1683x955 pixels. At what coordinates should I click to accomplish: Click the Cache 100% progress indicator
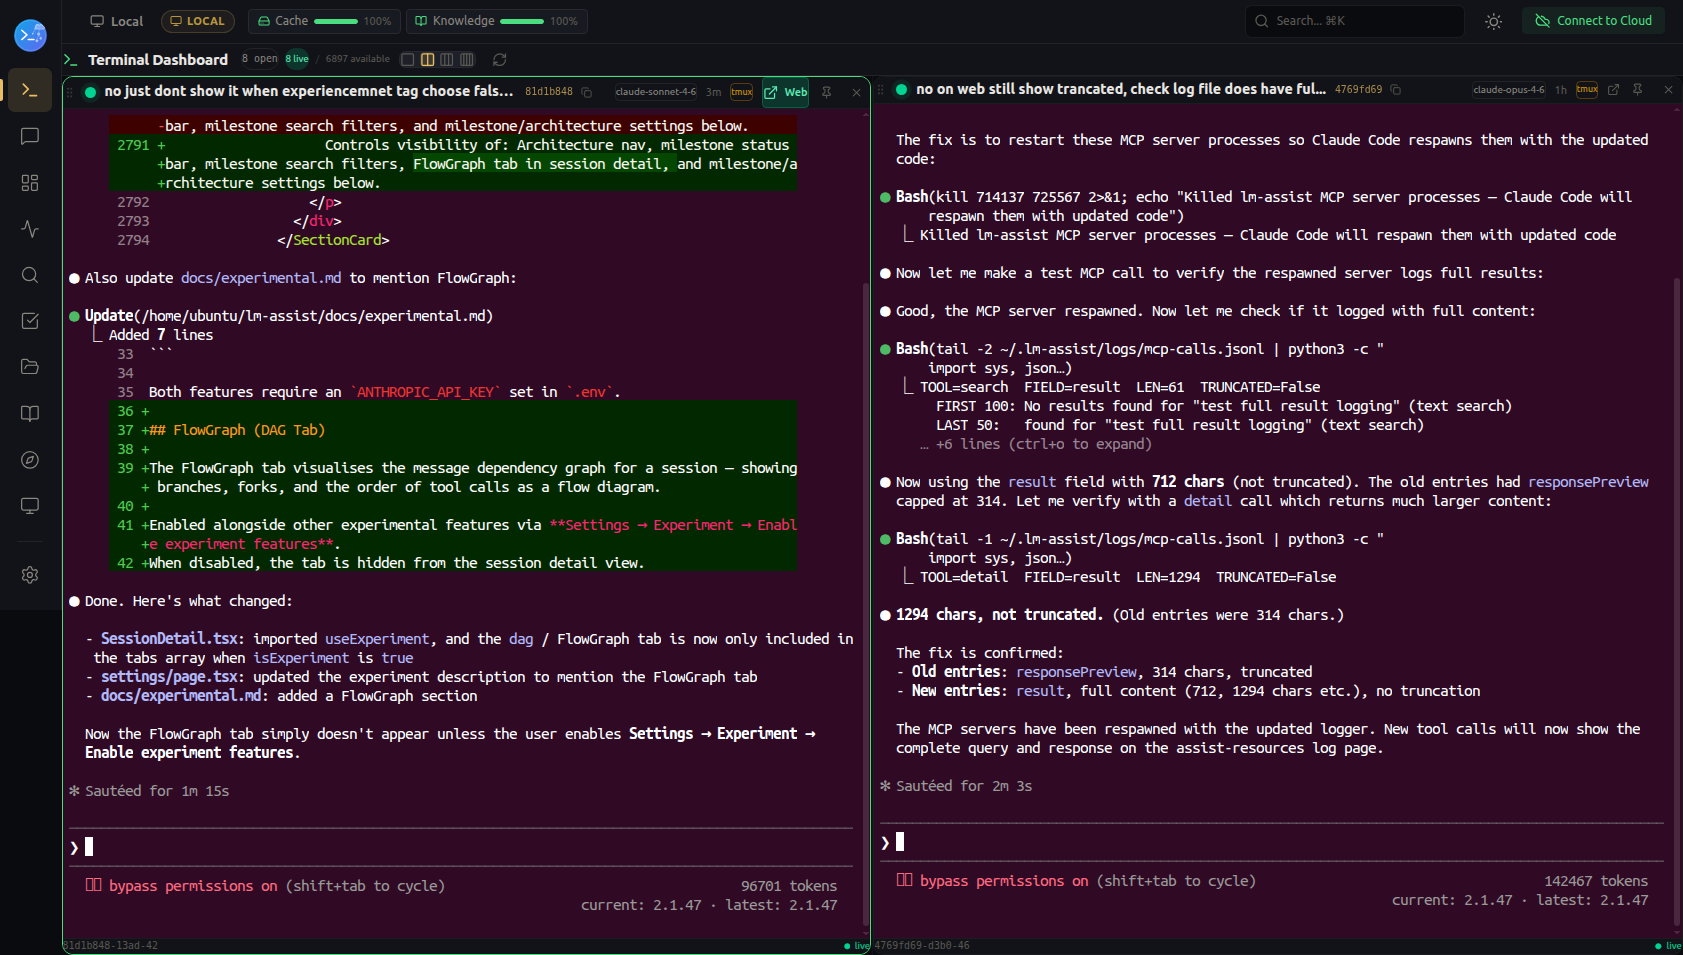tap(324, 21)
